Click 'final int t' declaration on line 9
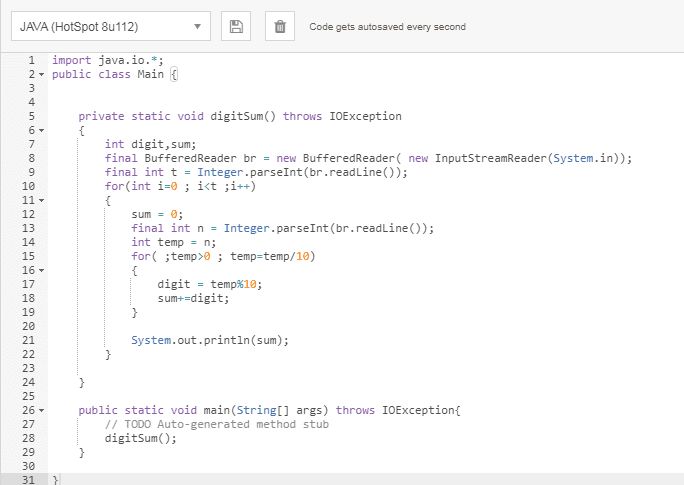Screen dimensions: 684x485 (x=141, y=172)
